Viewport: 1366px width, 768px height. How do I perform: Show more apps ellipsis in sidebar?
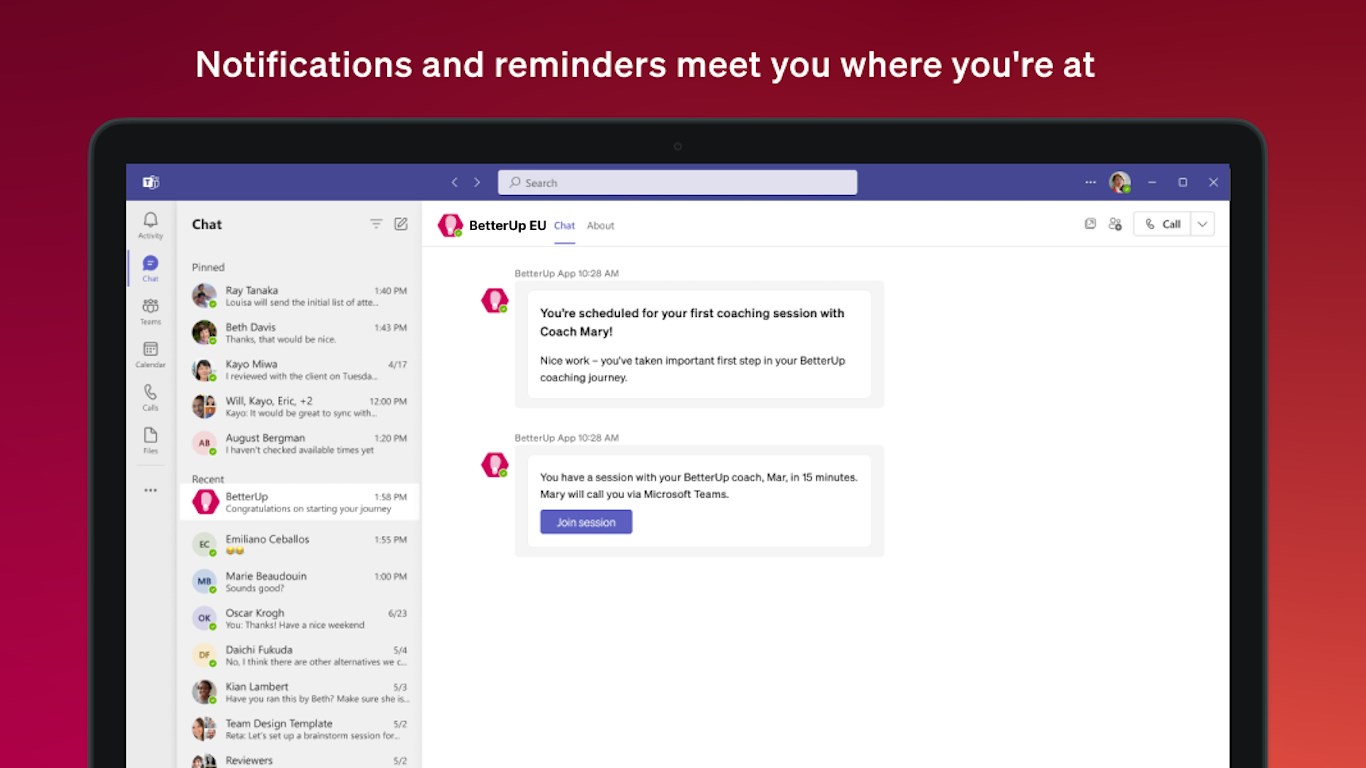pyautogui.click(x=150, y=490)
